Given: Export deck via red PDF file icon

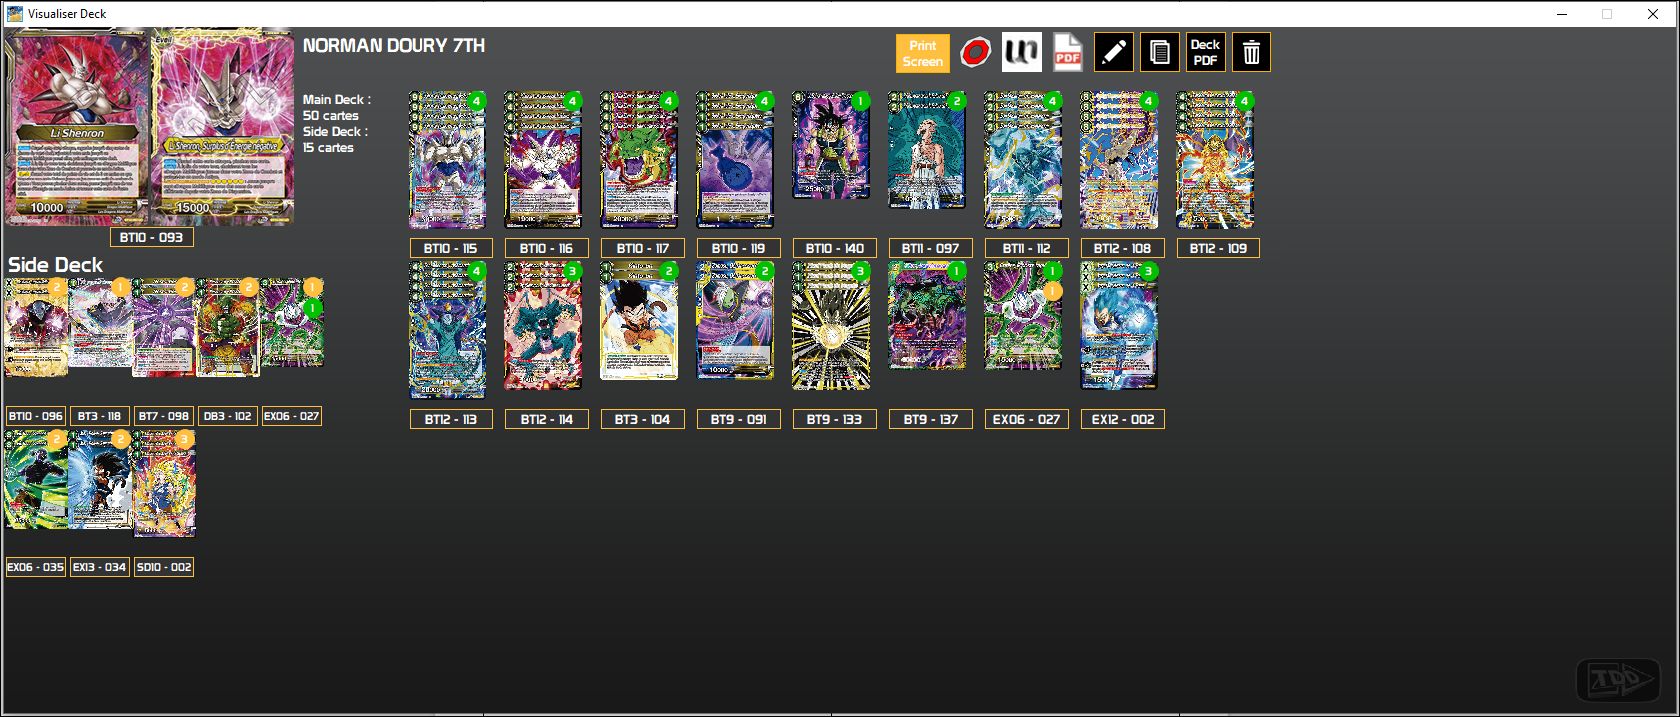Looking at the screenshot, I should [x=1067, y=53].
